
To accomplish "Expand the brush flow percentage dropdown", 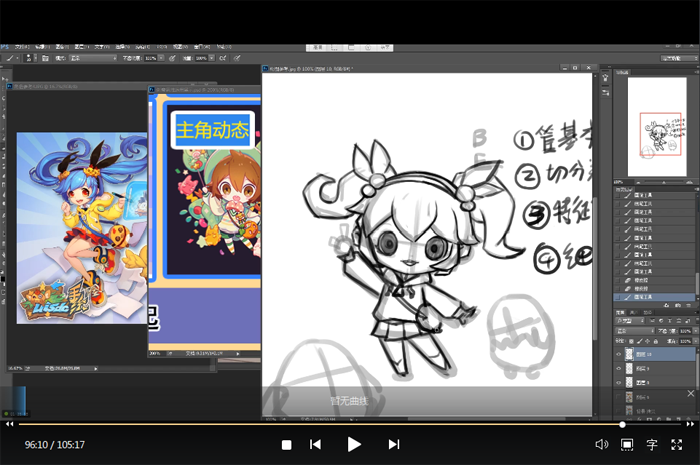I will 212,58.
